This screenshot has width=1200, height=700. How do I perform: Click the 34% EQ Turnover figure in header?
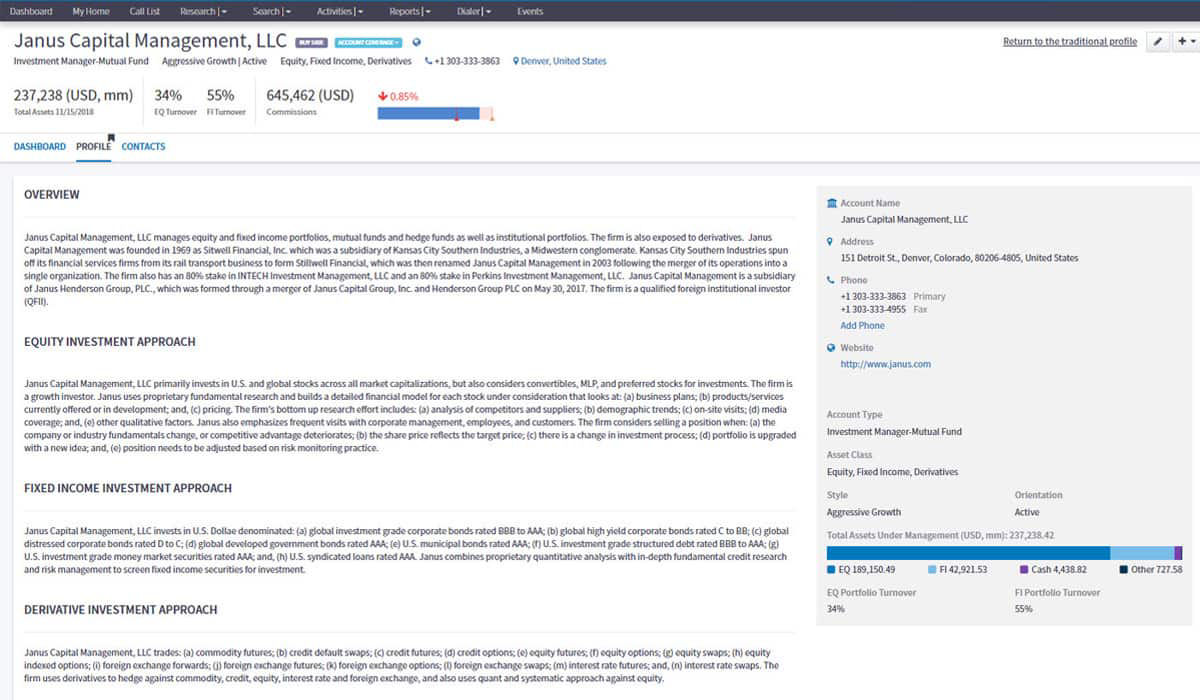pos(168,96)
